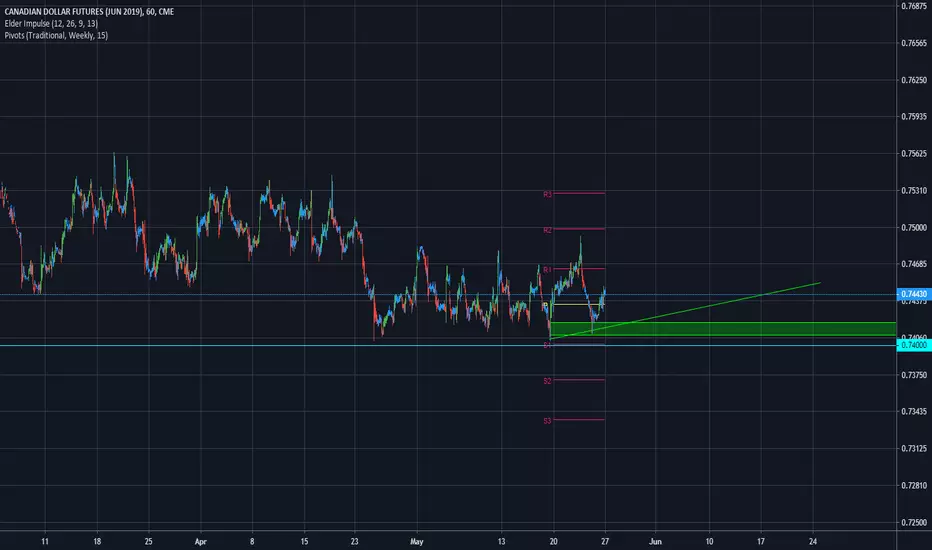Click the R1 pivot label

tap(547, 270)
